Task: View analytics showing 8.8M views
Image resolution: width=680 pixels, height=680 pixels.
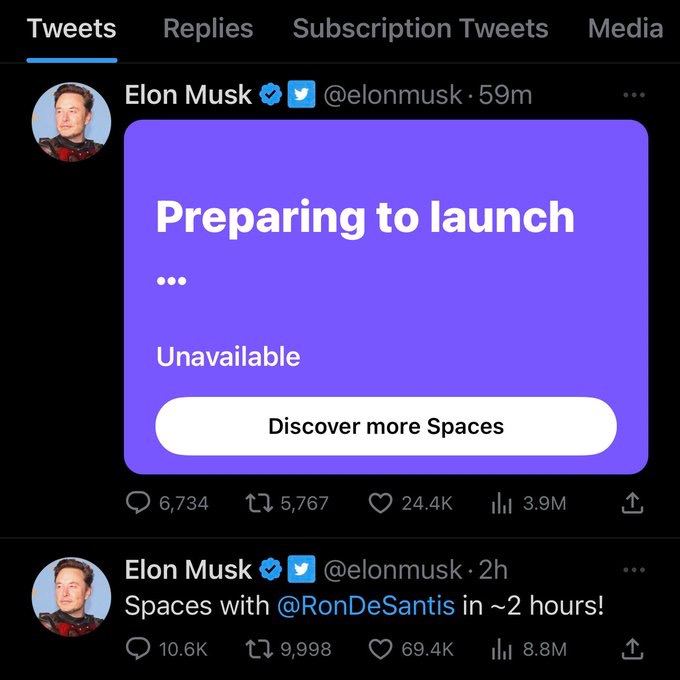Action: point(529,649)
